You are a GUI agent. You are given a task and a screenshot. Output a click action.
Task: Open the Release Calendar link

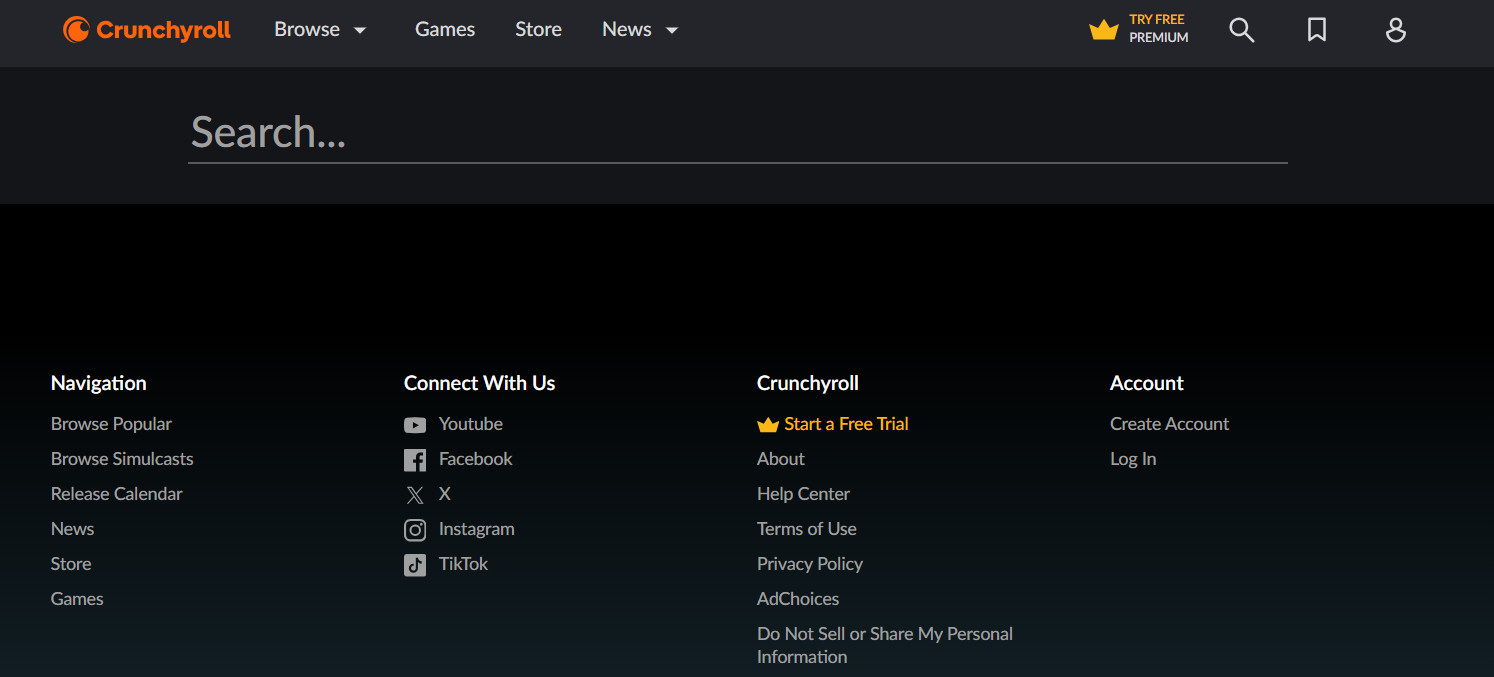[117, 494]
